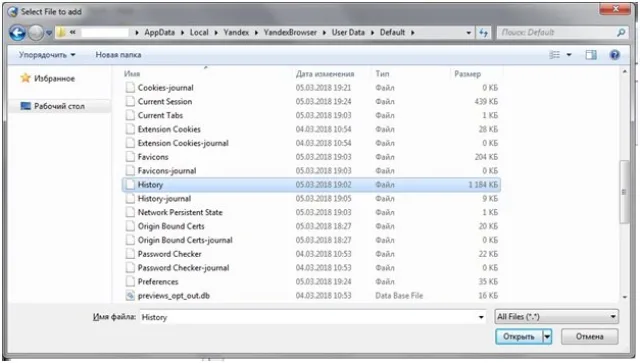
Task: Open the Упорядочить menu
Action: 47,55
